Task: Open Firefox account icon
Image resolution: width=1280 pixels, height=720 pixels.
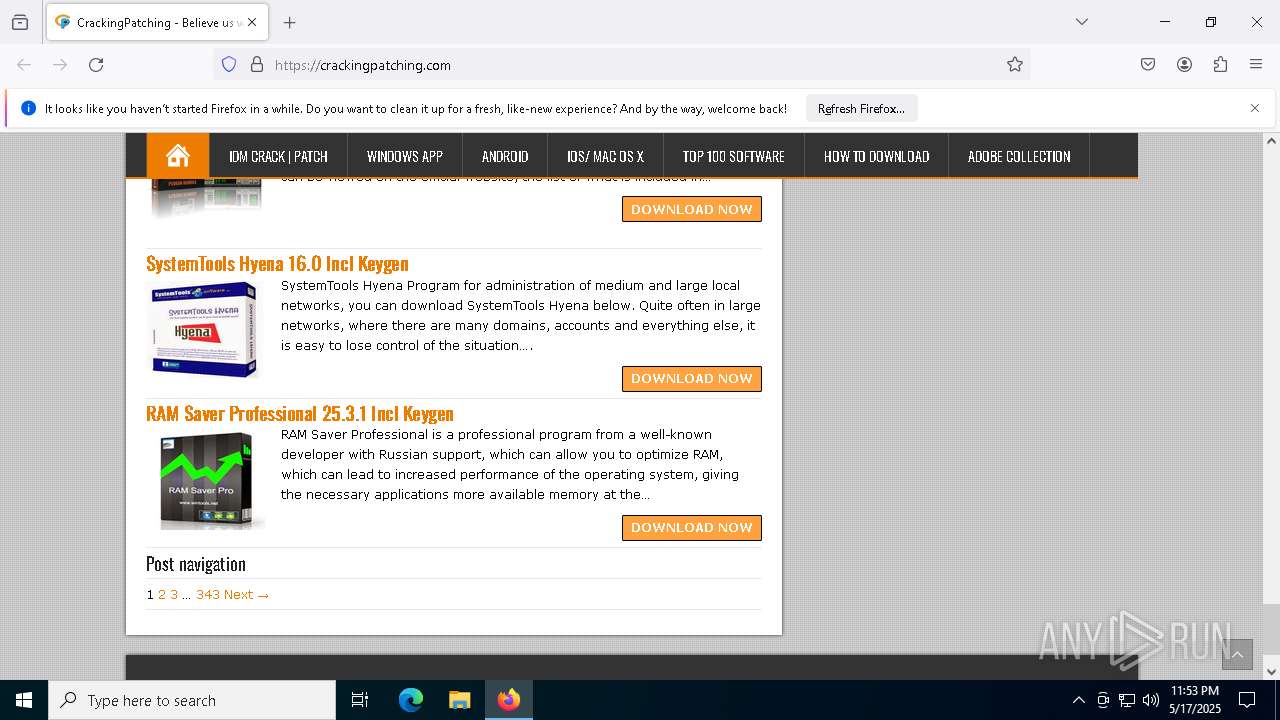Action: (x=1184, y=64)
